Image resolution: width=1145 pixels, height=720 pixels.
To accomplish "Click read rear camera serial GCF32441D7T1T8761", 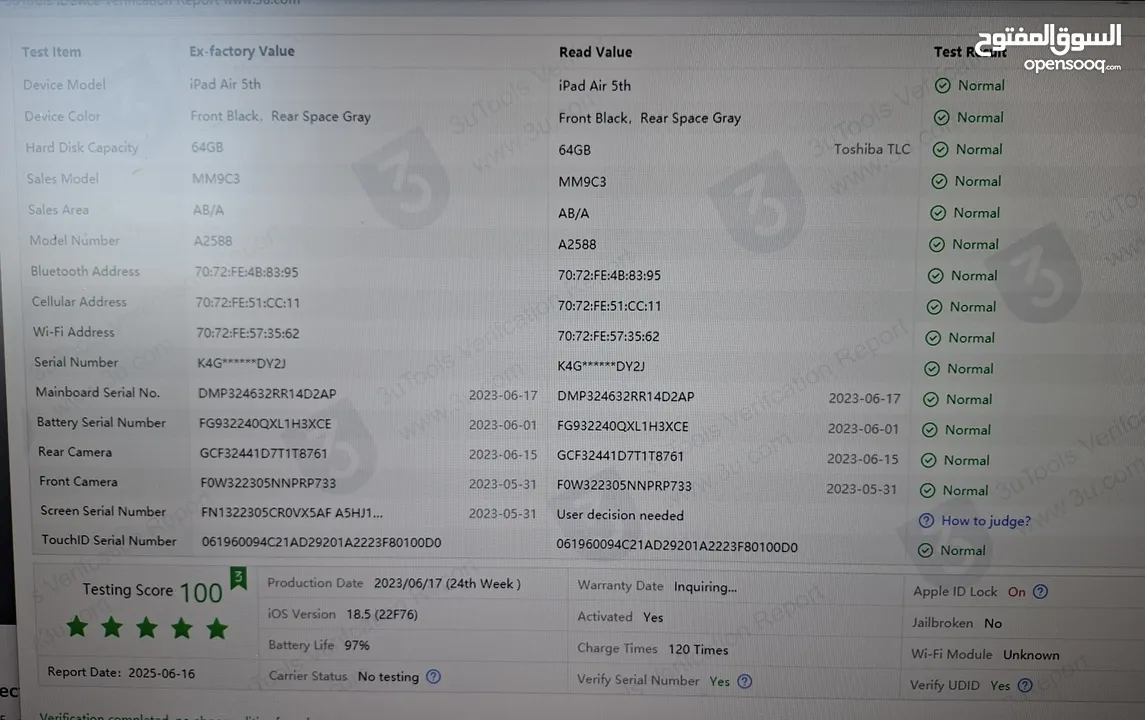I will (x=620, y=456).
